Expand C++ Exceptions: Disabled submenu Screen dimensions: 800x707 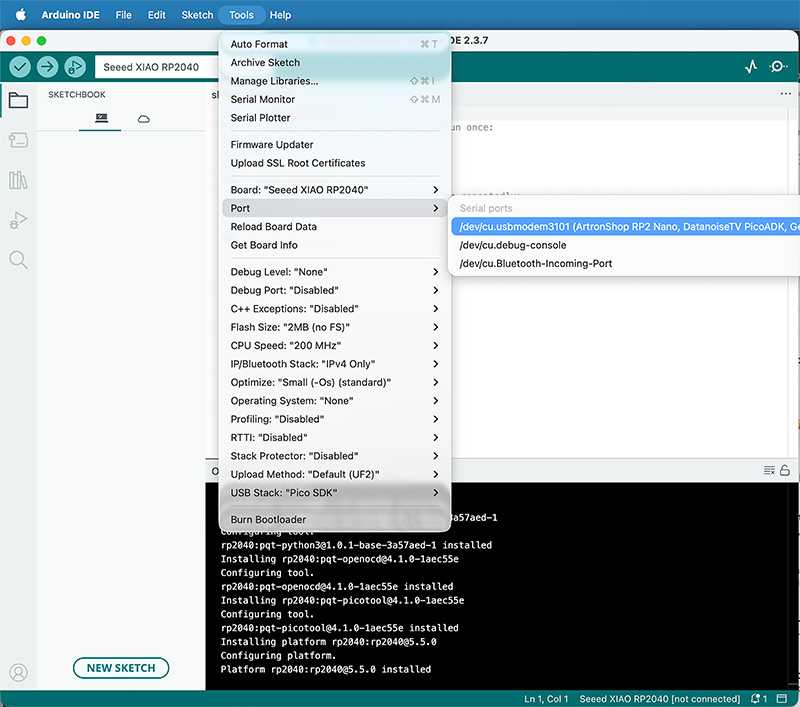(335, 309)
